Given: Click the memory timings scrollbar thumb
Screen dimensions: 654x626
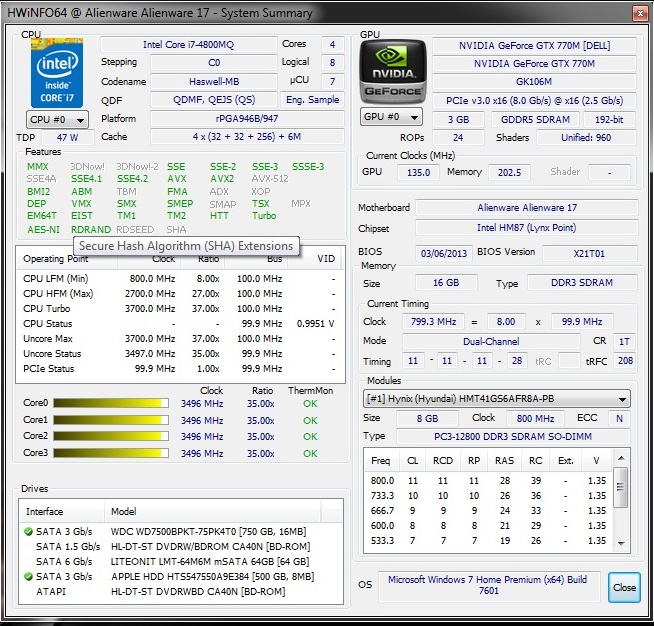Looking at the screenshot, I should click(x=621, y=487).
